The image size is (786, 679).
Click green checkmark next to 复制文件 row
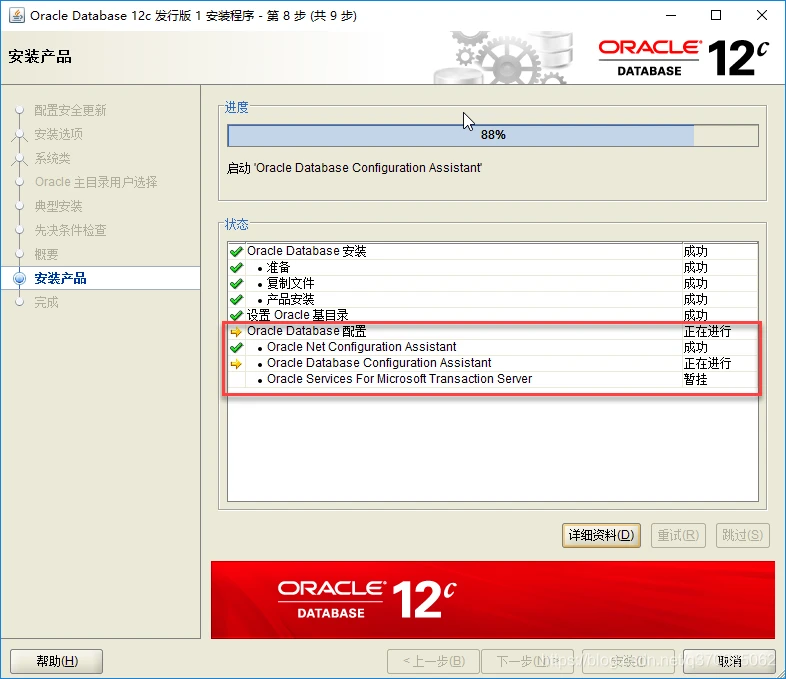(236, 284)
